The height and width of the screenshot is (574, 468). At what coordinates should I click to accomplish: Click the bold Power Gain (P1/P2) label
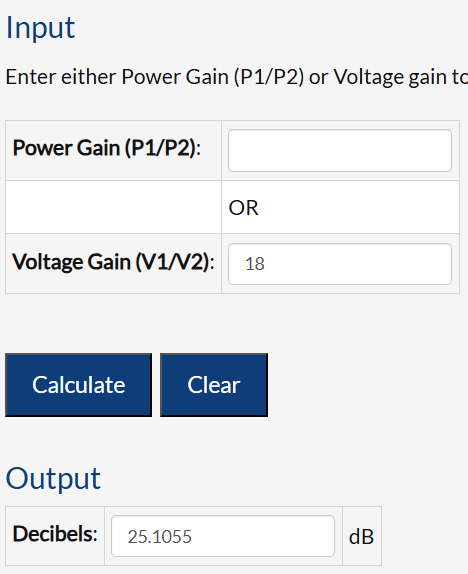[x=107, y=148]
